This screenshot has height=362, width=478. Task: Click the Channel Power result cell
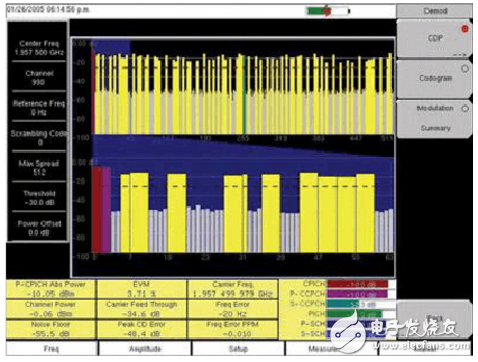pos(51,309)
